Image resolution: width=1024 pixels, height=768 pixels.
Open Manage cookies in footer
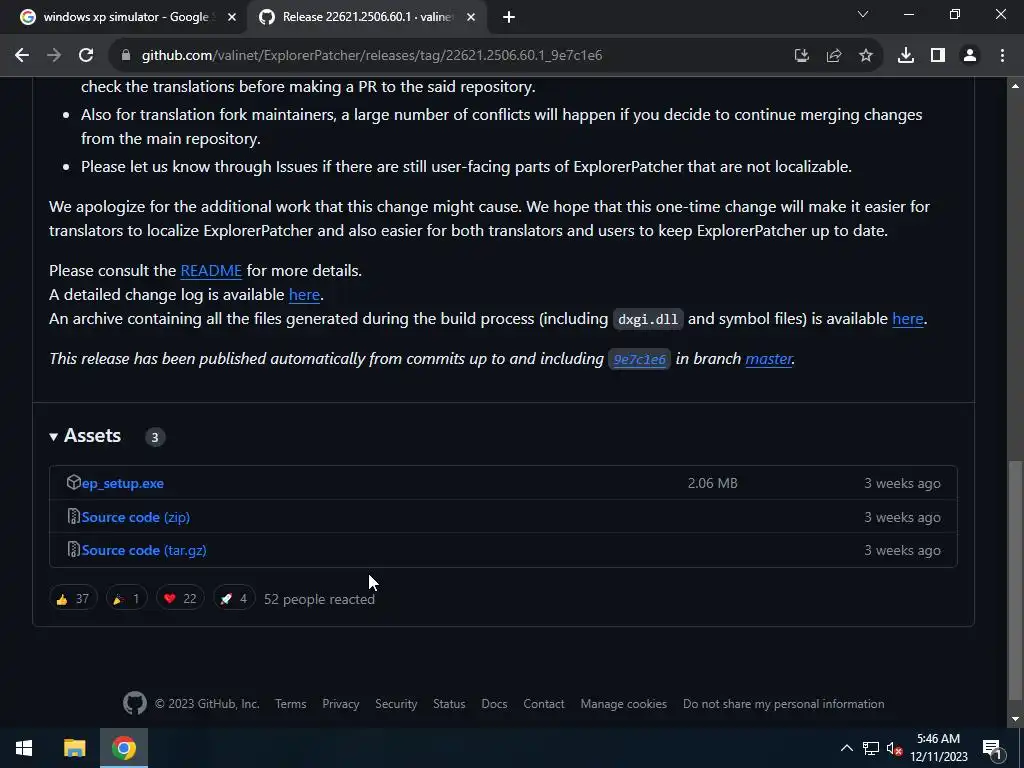(624, 704)
